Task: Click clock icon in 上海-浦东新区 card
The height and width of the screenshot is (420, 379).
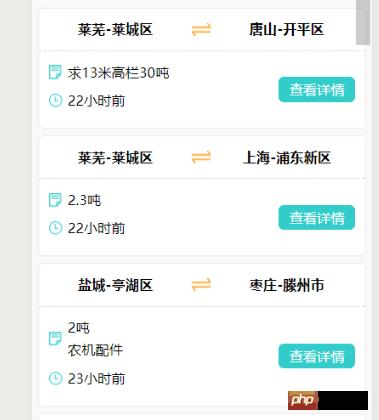Action: click(55, 228)
